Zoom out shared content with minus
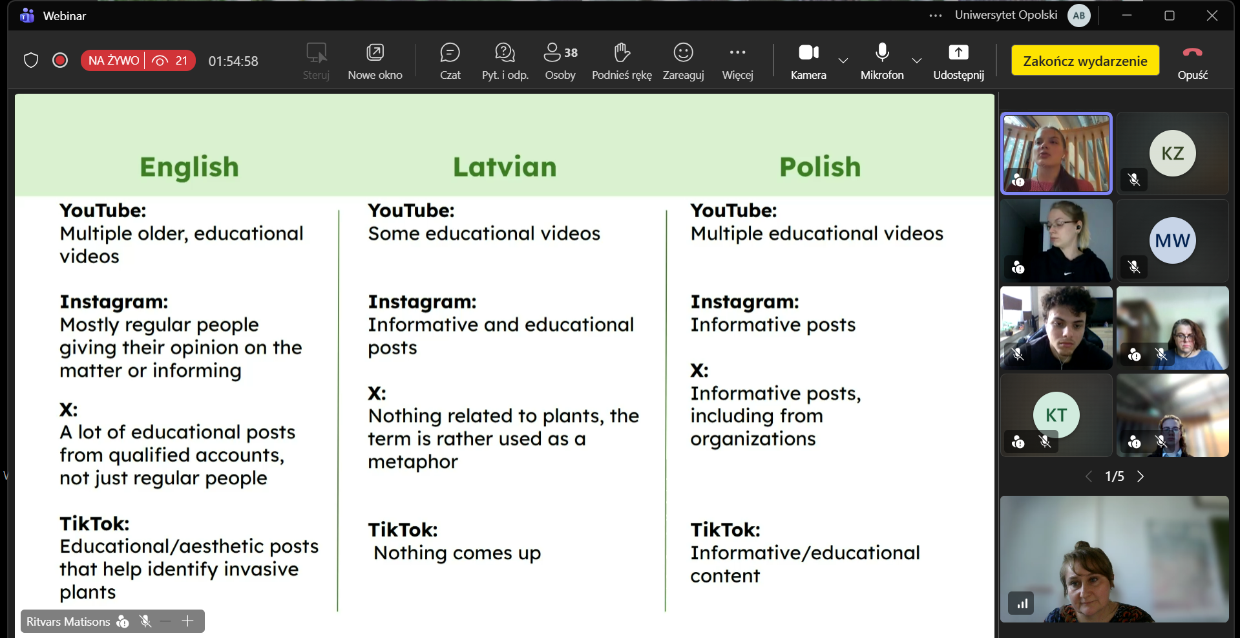Image resolution: width=1240 pixels, height=638 pixels. [166, 621]
